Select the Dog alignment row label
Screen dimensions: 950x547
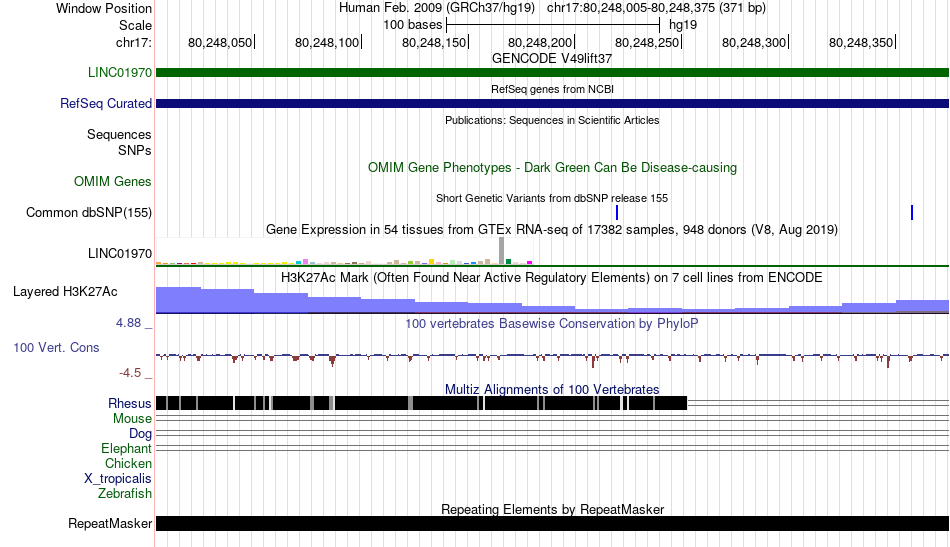click(140, 433)
